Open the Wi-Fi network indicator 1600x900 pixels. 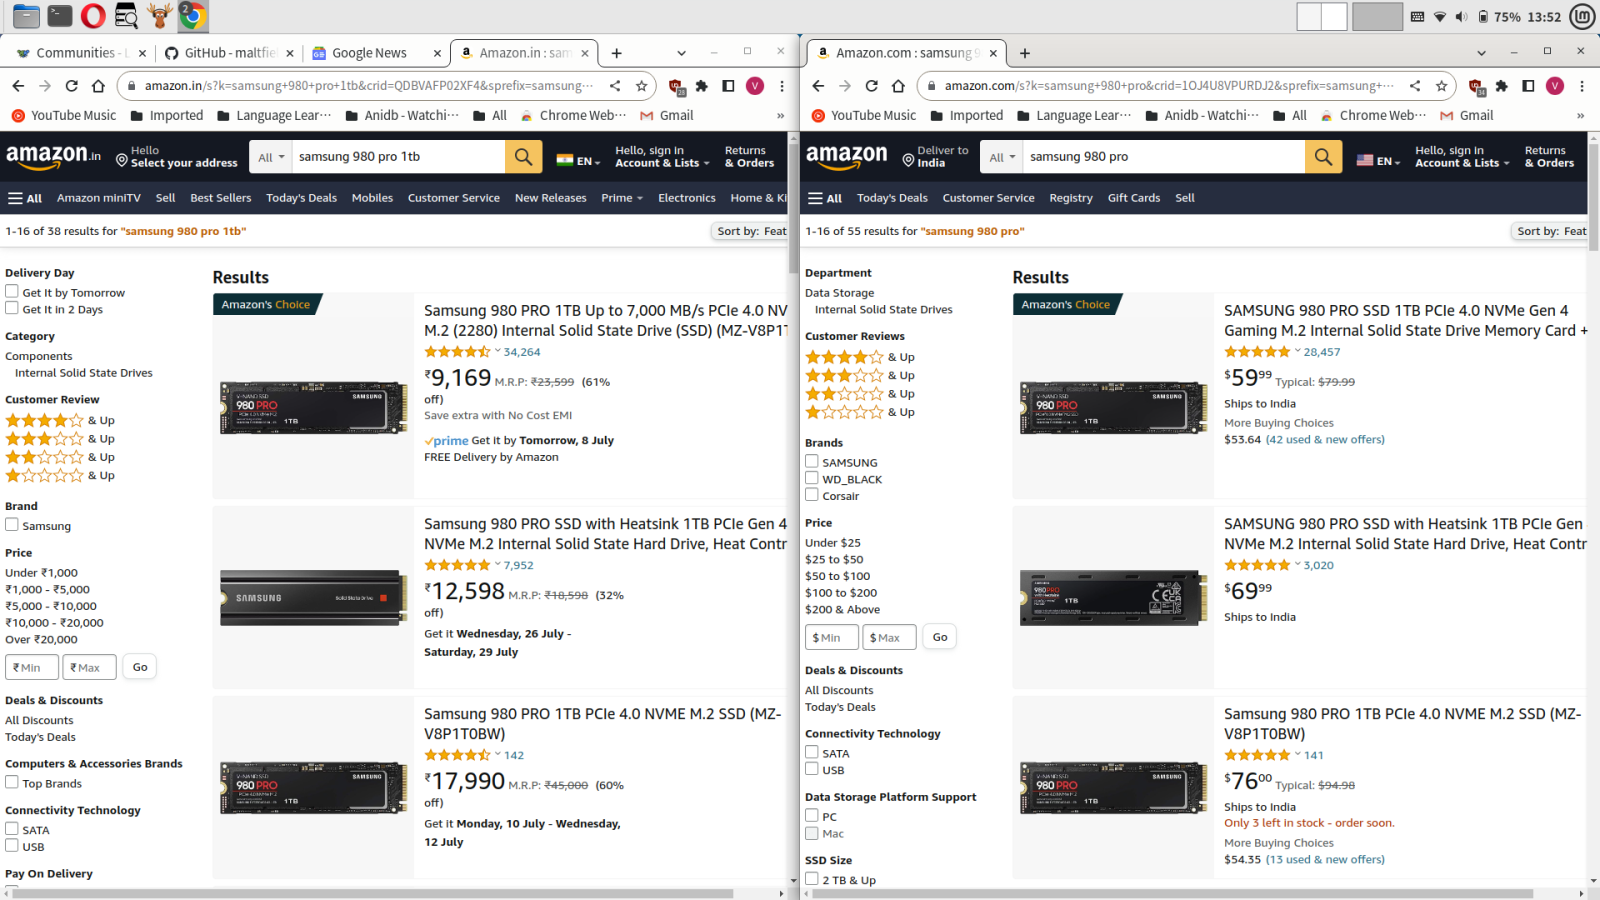tap(1440, 17)
